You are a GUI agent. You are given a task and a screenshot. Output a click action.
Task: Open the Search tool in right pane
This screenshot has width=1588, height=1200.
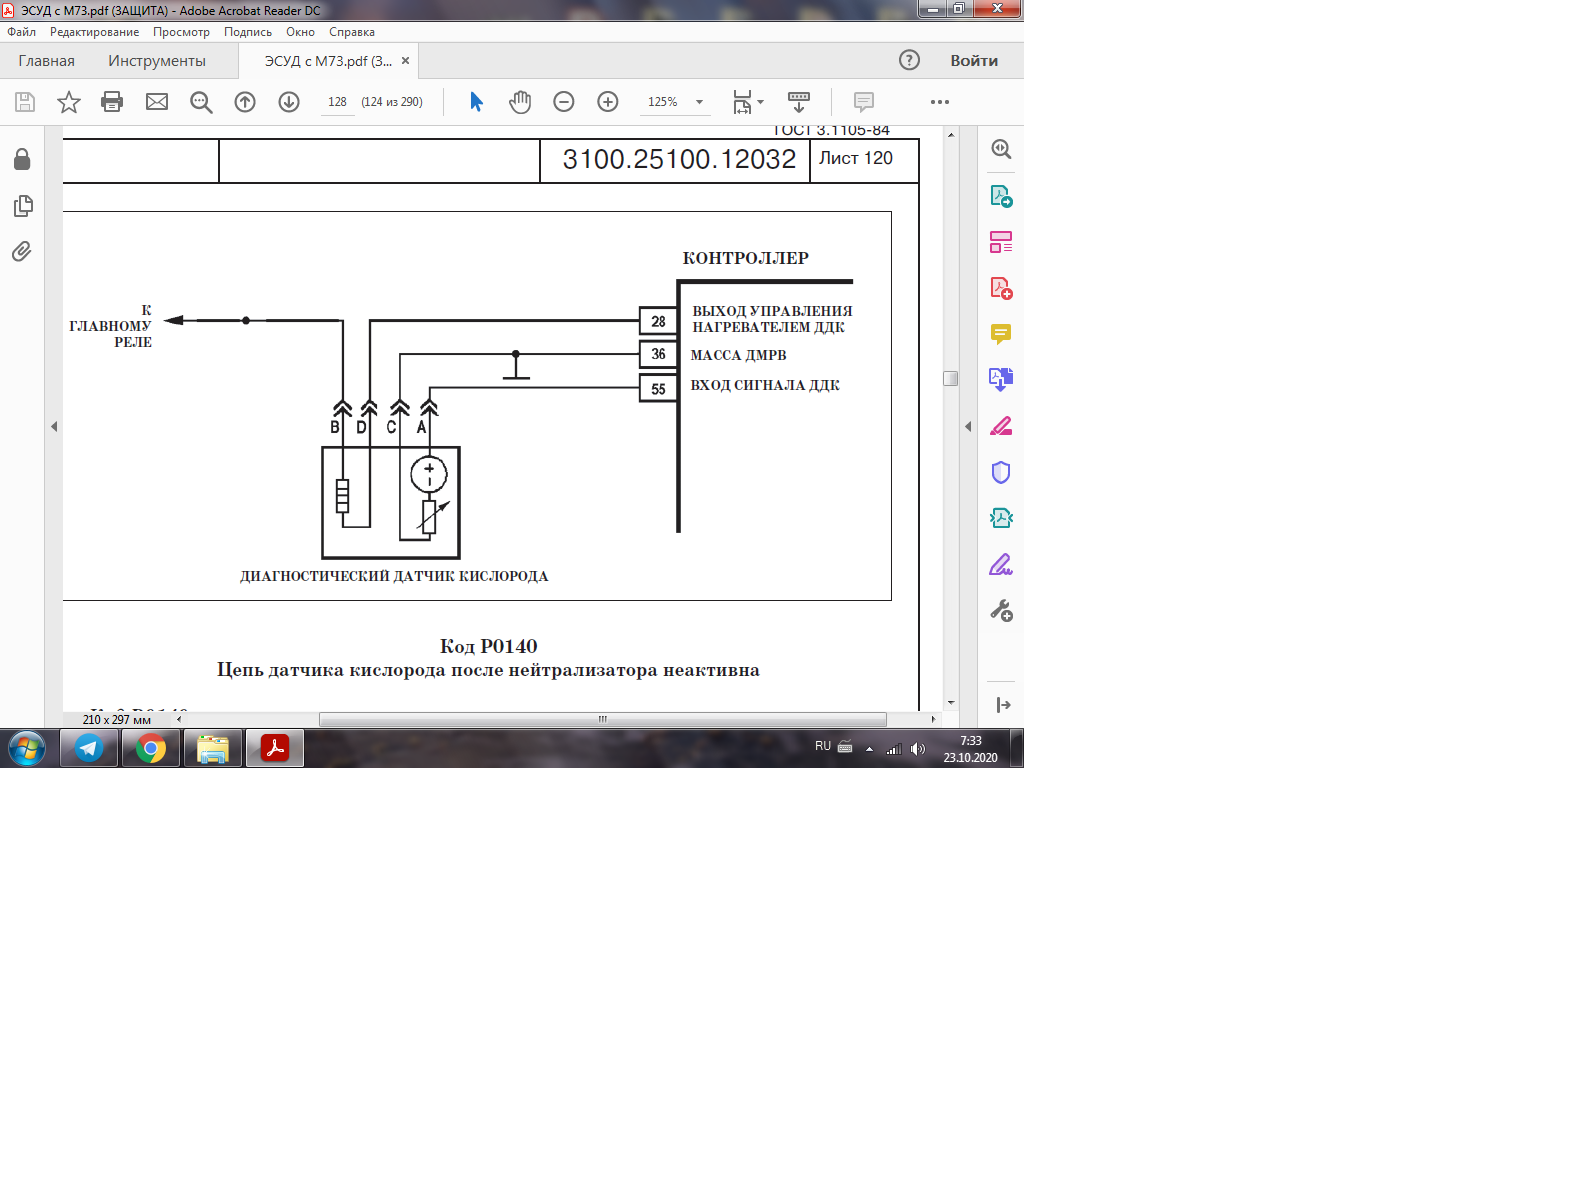(1001, 149)
